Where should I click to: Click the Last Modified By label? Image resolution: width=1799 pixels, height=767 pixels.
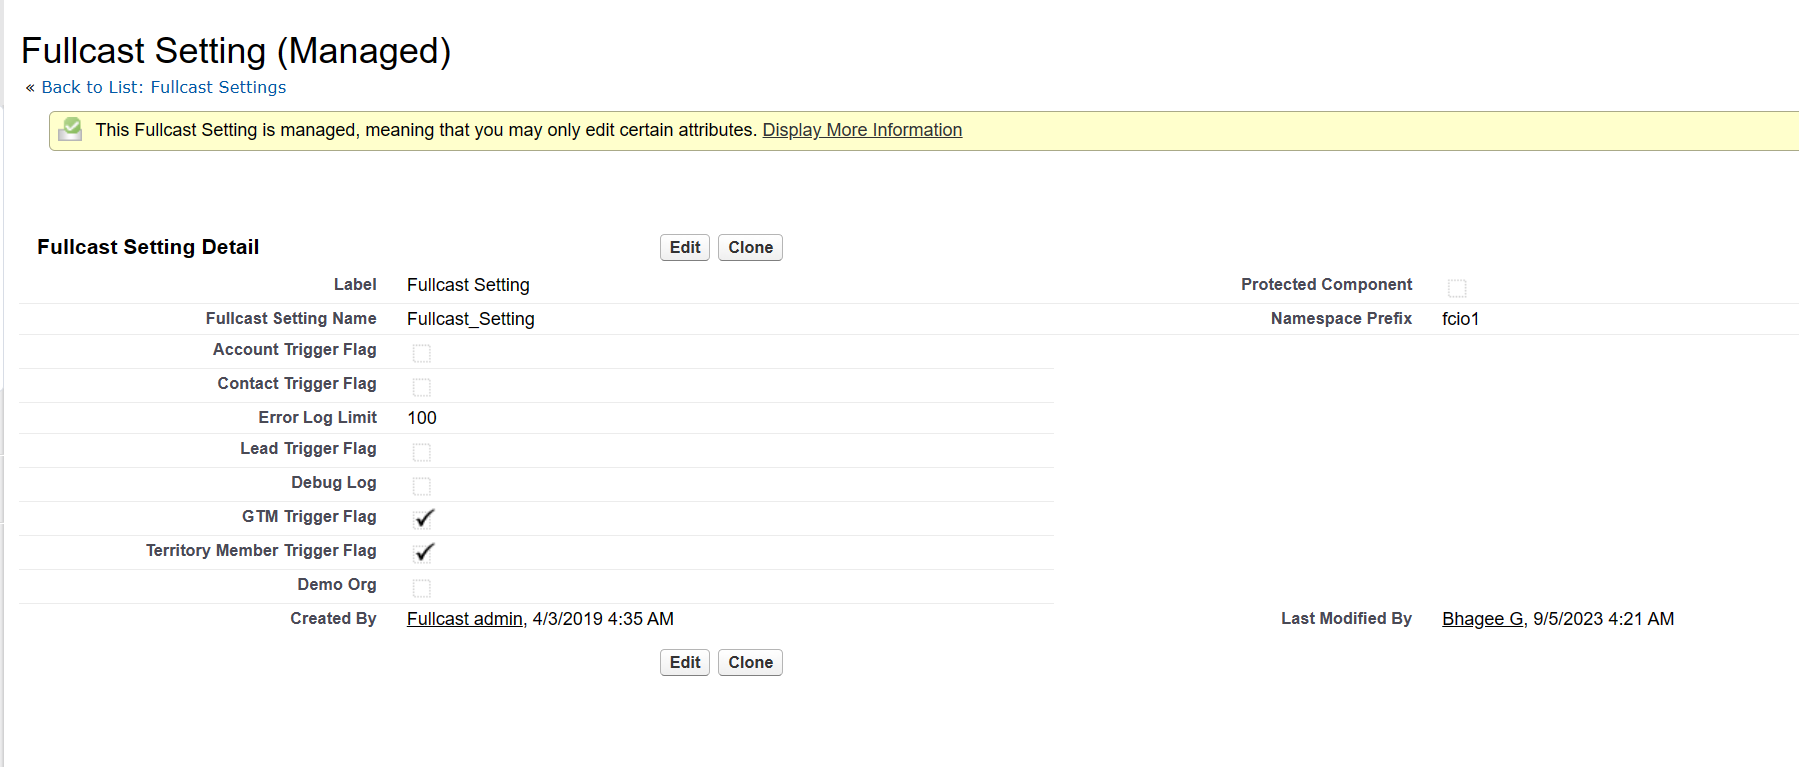[x=1346, y=619]
